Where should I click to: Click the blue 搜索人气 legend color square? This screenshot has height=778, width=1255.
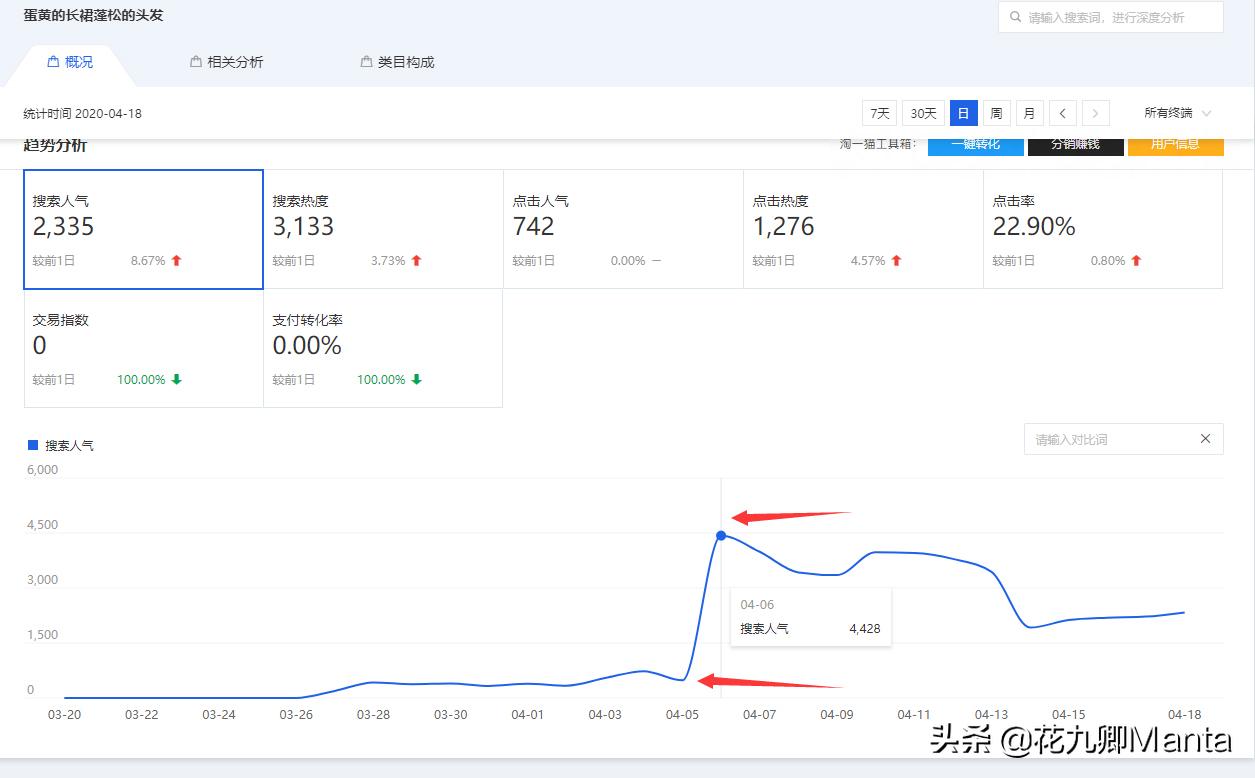(x=31, y=445)
